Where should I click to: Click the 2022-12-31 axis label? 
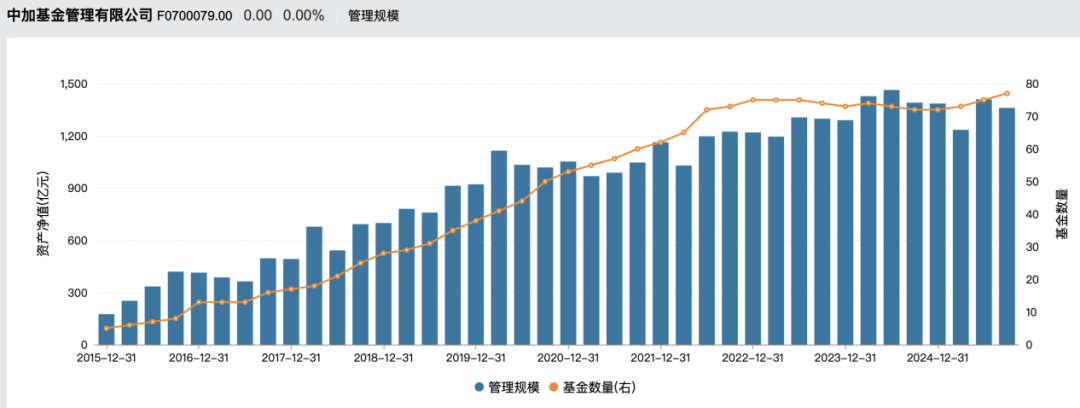pos(753,358)
